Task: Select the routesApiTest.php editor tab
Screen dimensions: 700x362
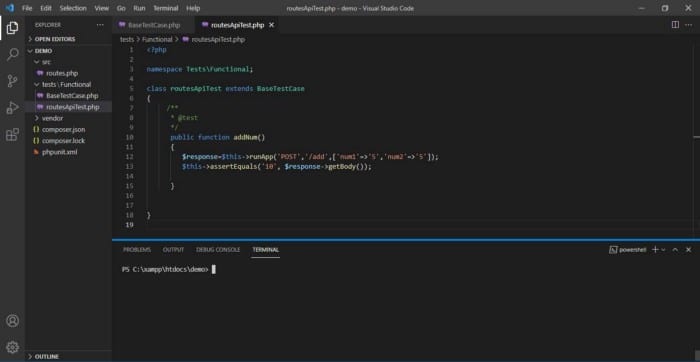Action: tap(237, 25)
